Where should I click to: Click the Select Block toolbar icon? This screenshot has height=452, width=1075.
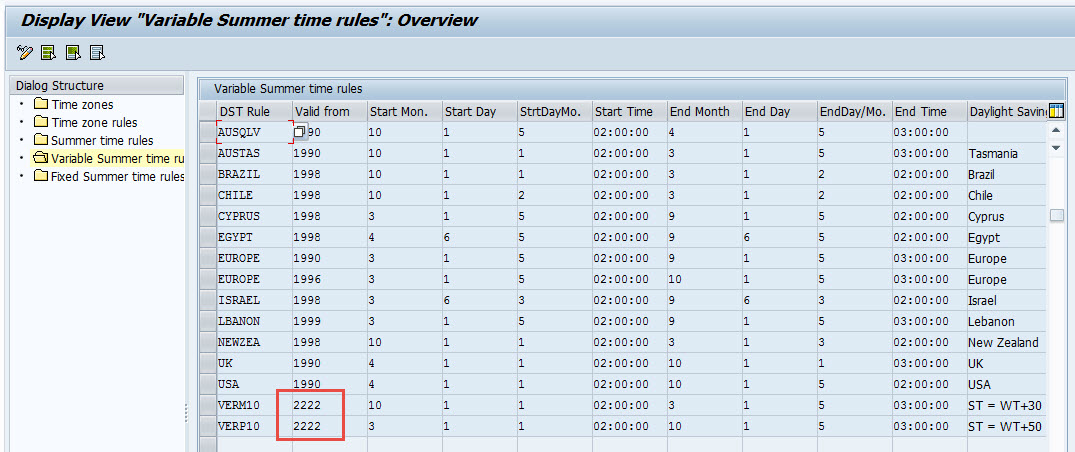(x=73, y=53)
